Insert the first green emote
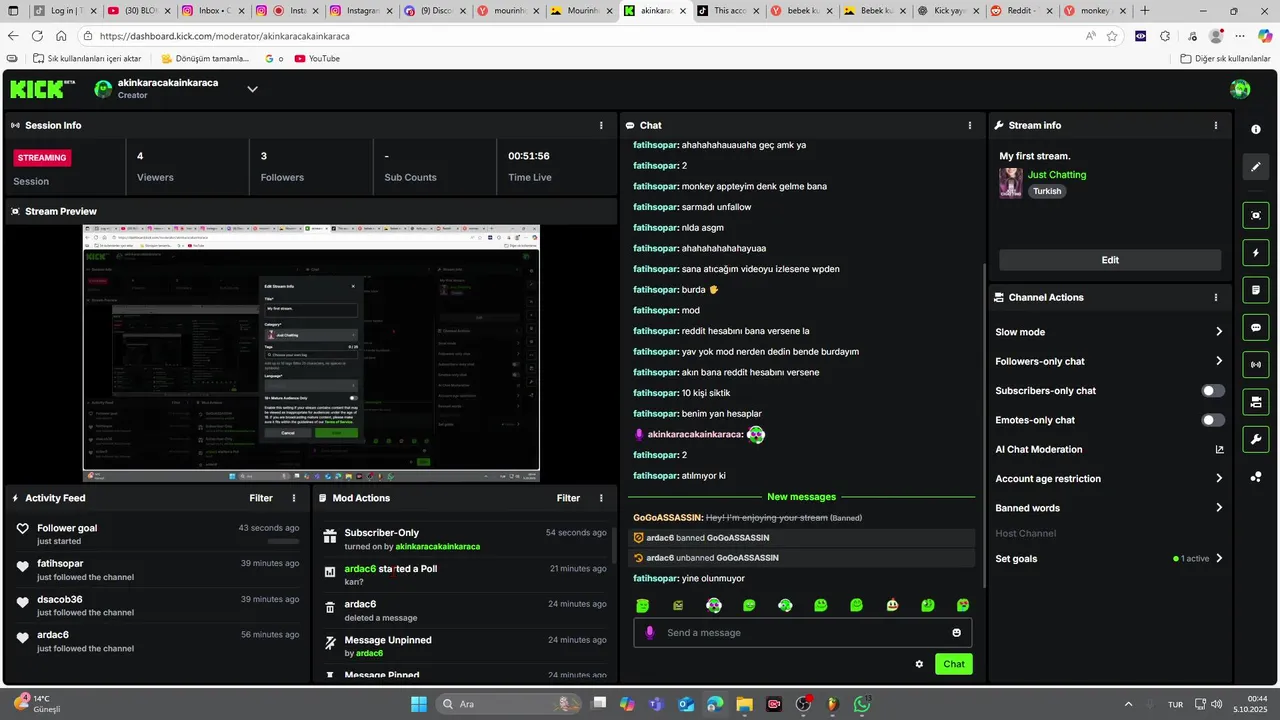The width and height of the screenshot is (1280, 720). 643,605
